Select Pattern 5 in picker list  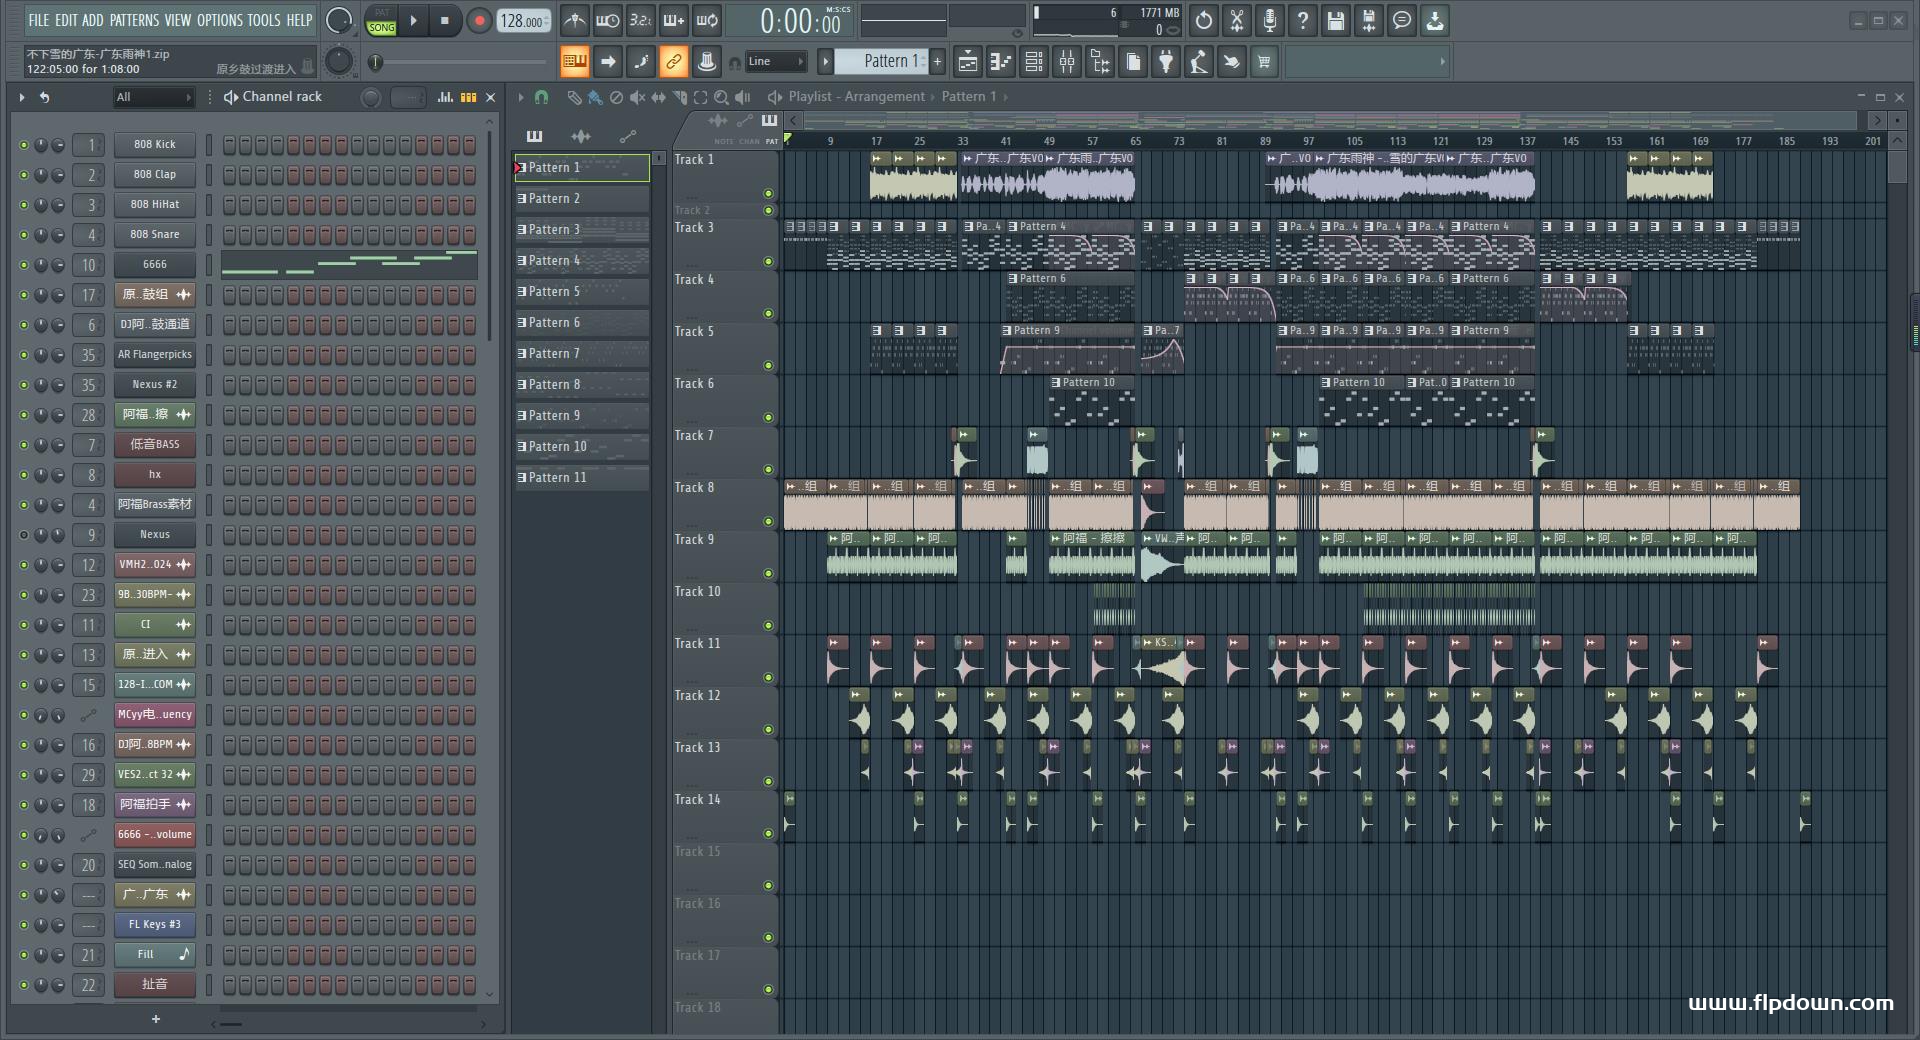582,292
